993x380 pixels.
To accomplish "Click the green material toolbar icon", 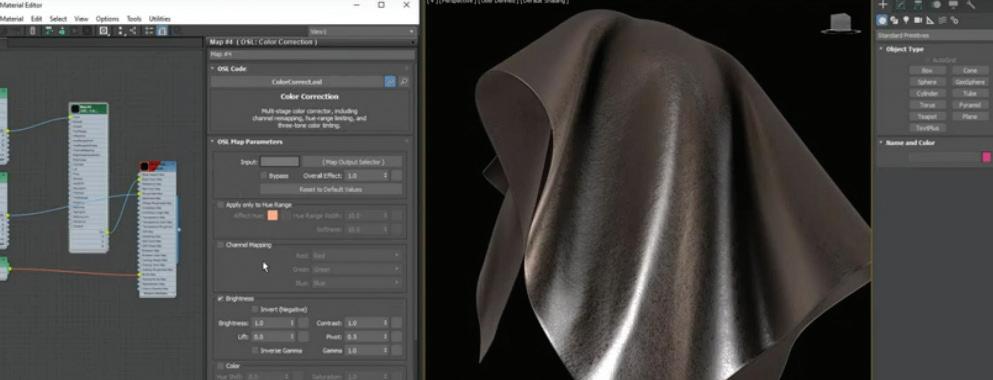I will click(x=61, y=30).
